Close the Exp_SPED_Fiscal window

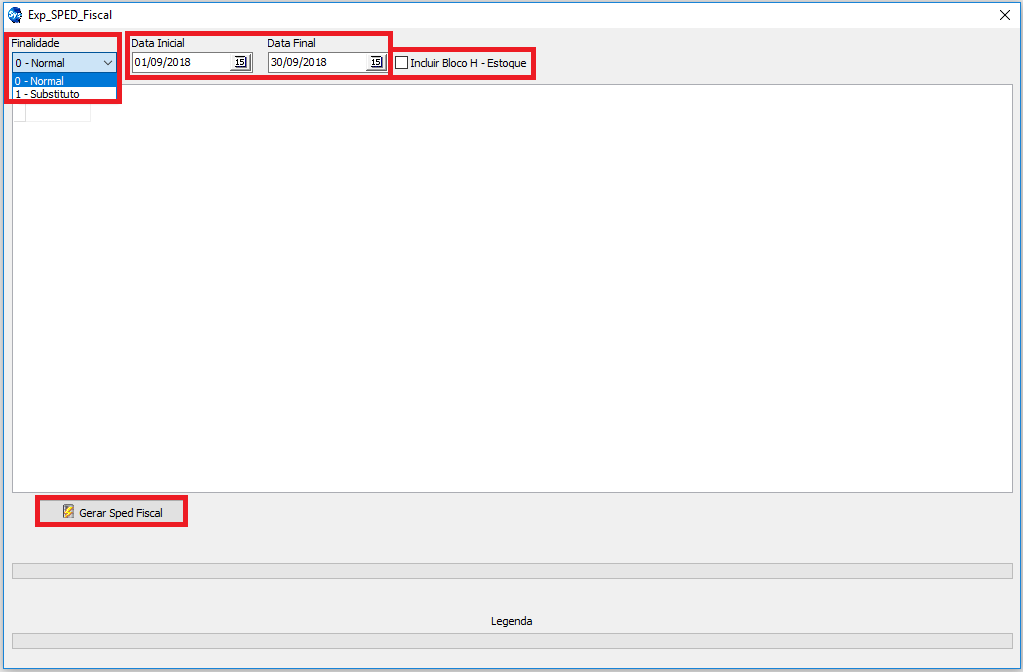pyautogui.click(x=1004, y=15)
